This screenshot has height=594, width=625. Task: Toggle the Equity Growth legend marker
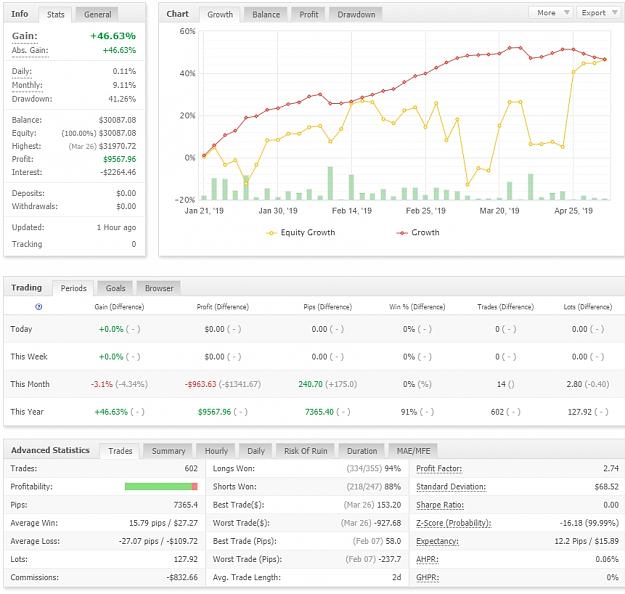tap(271, 233)
